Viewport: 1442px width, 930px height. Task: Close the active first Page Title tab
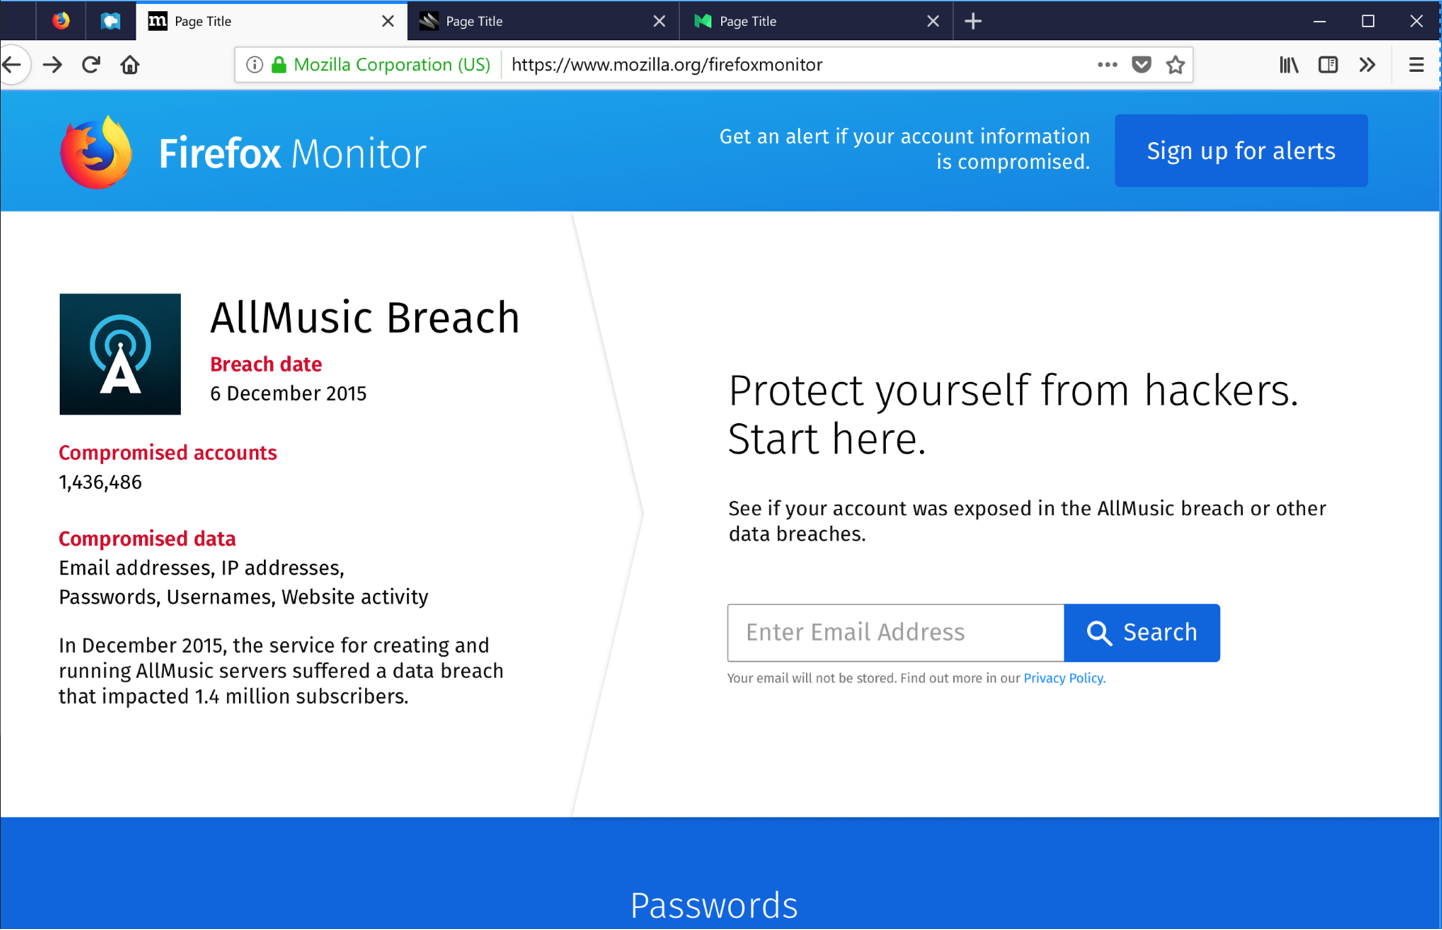[x=388, y=21]
